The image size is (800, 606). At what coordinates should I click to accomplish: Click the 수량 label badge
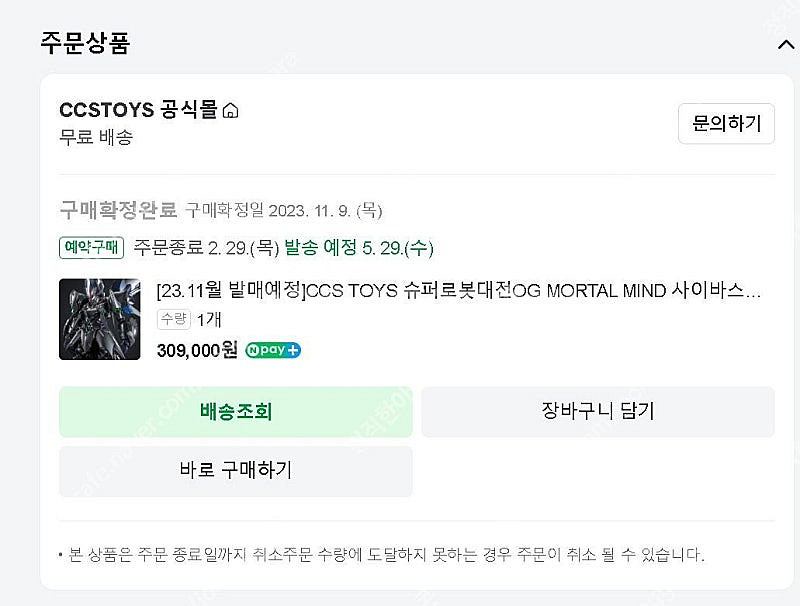pyautogui.click(x=172, y=320)
